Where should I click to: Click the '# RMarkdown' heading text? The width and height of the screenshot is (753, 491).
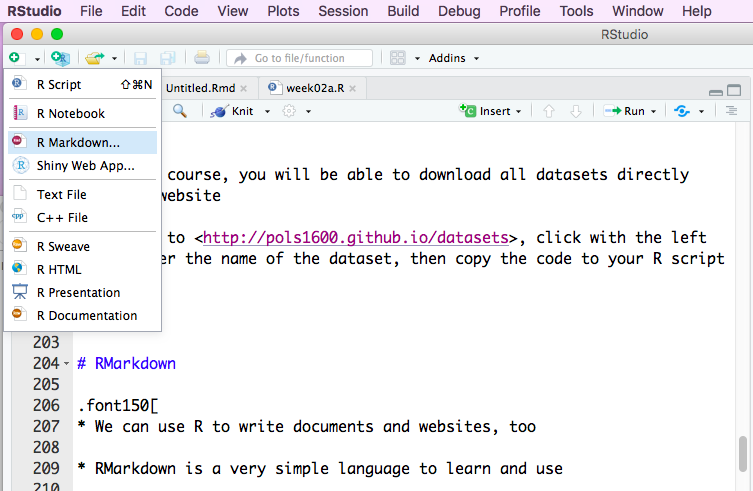pos(126,363)
